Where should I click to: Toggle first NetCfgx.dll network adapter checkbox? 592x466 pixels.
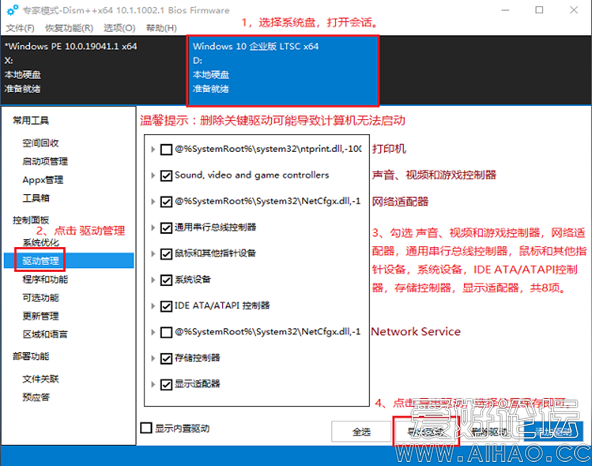[166, 202]
